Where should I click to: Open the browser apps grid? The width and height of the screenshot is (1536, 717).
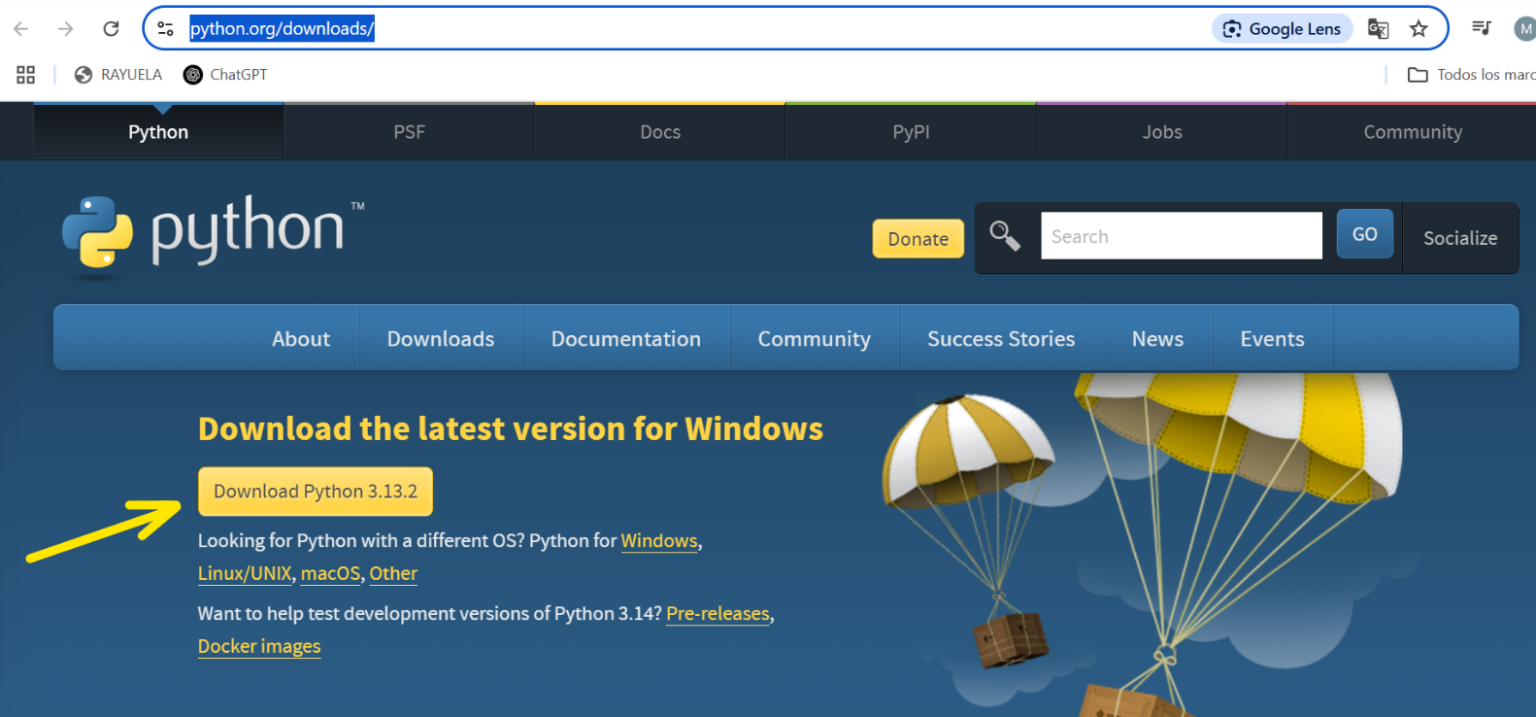25,74
